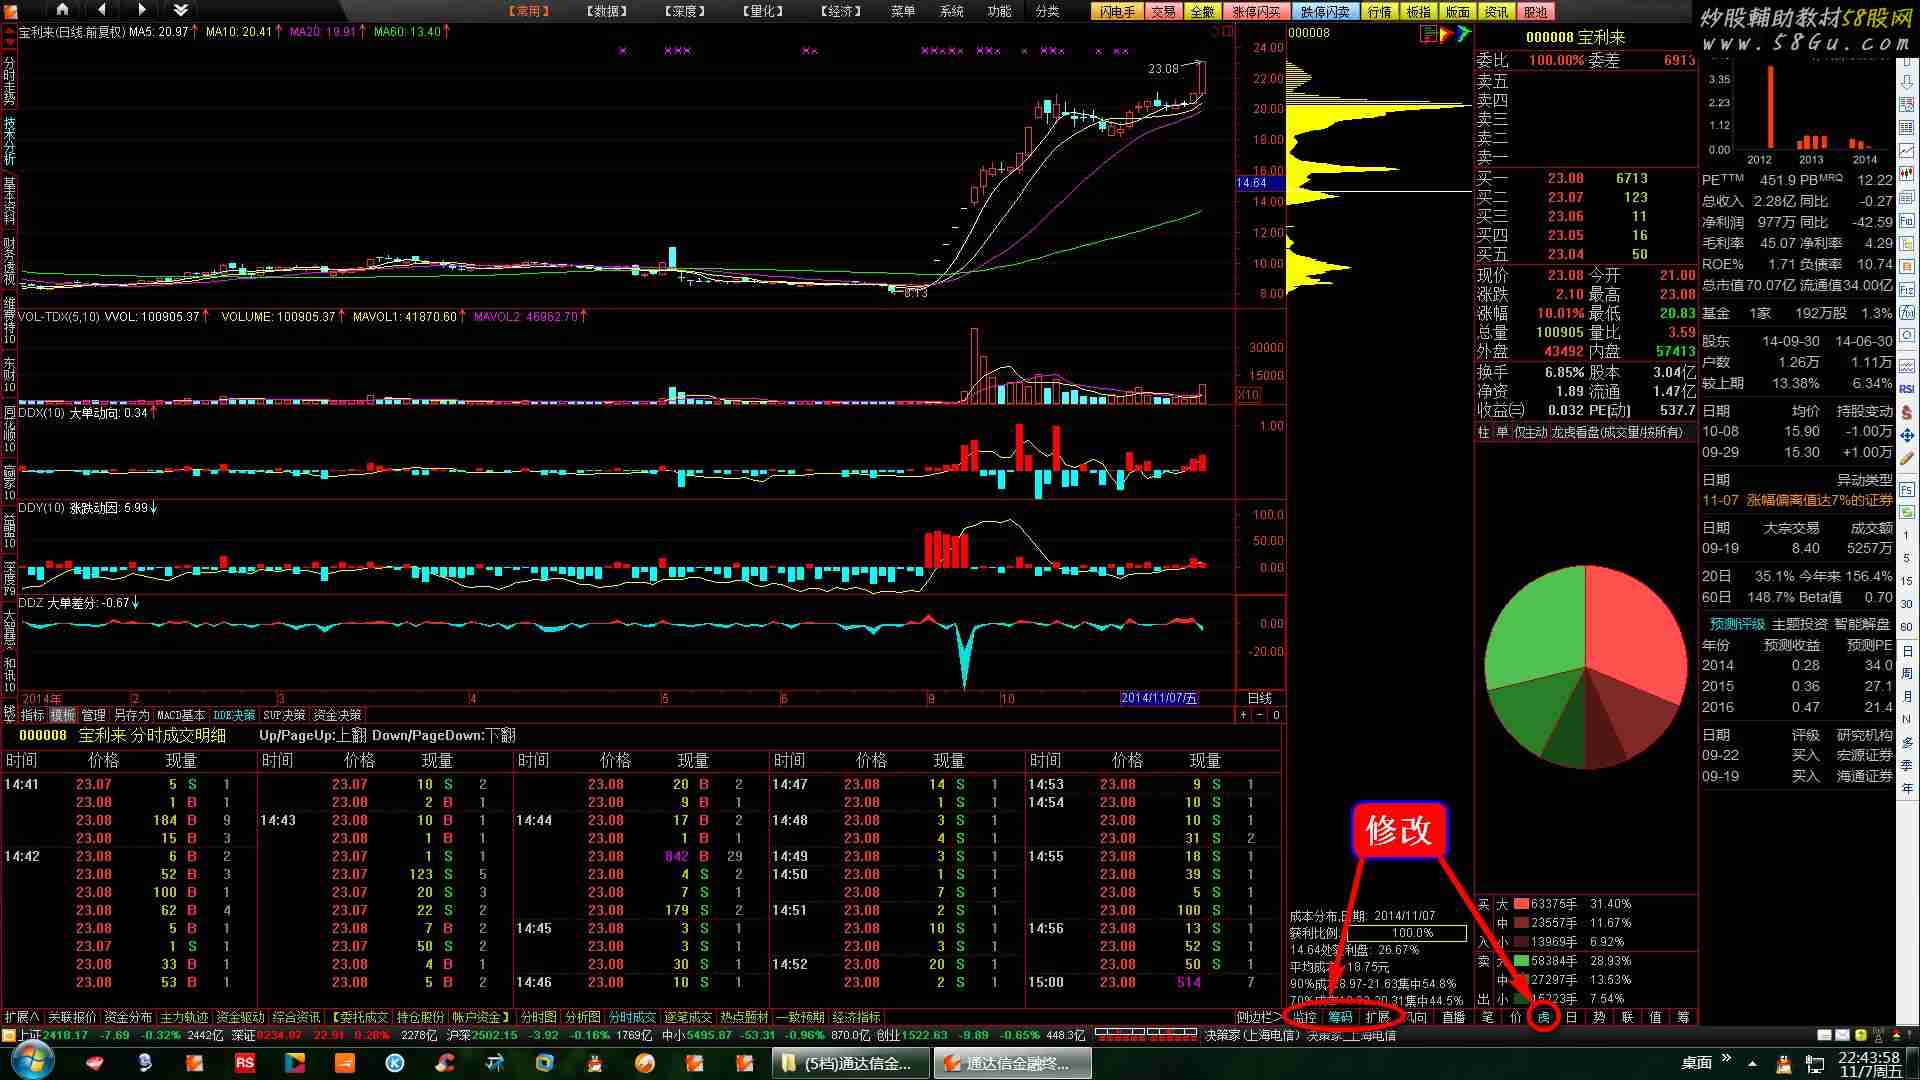Click the 日线 period label under chart
This screenshot has width=1920, height=1080.
point(1259,698)
